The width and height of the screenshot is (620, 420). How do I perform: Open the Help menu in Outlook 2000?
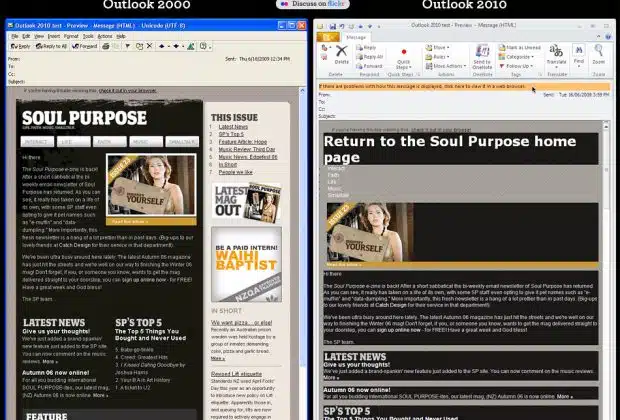tap(121, 36)
